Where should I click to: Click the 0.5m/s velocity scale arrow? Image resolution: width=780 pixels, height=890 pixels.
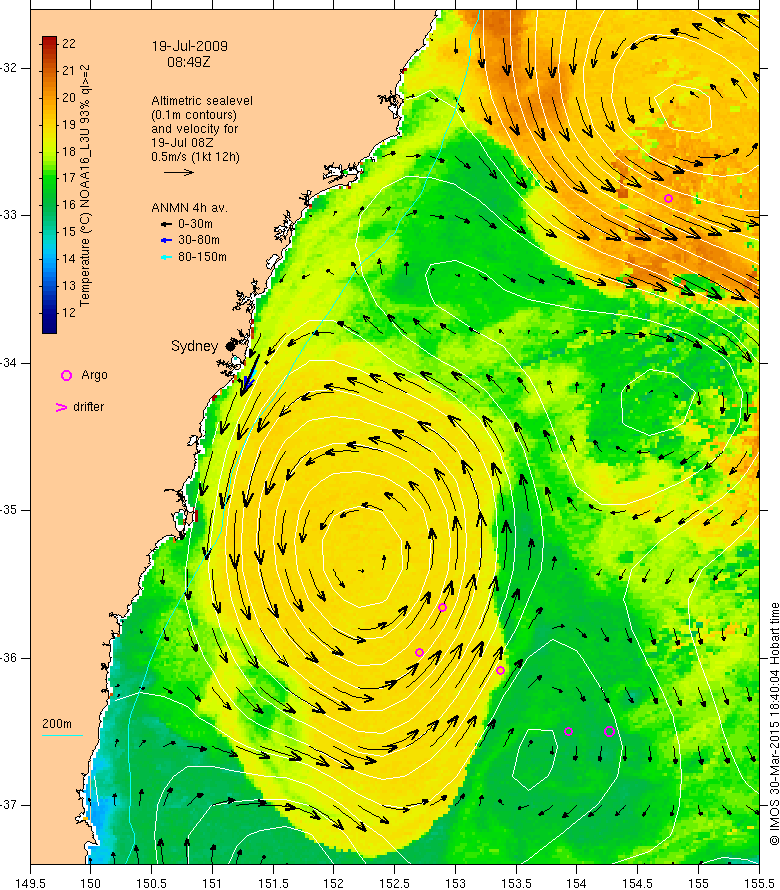coord(179,172)
